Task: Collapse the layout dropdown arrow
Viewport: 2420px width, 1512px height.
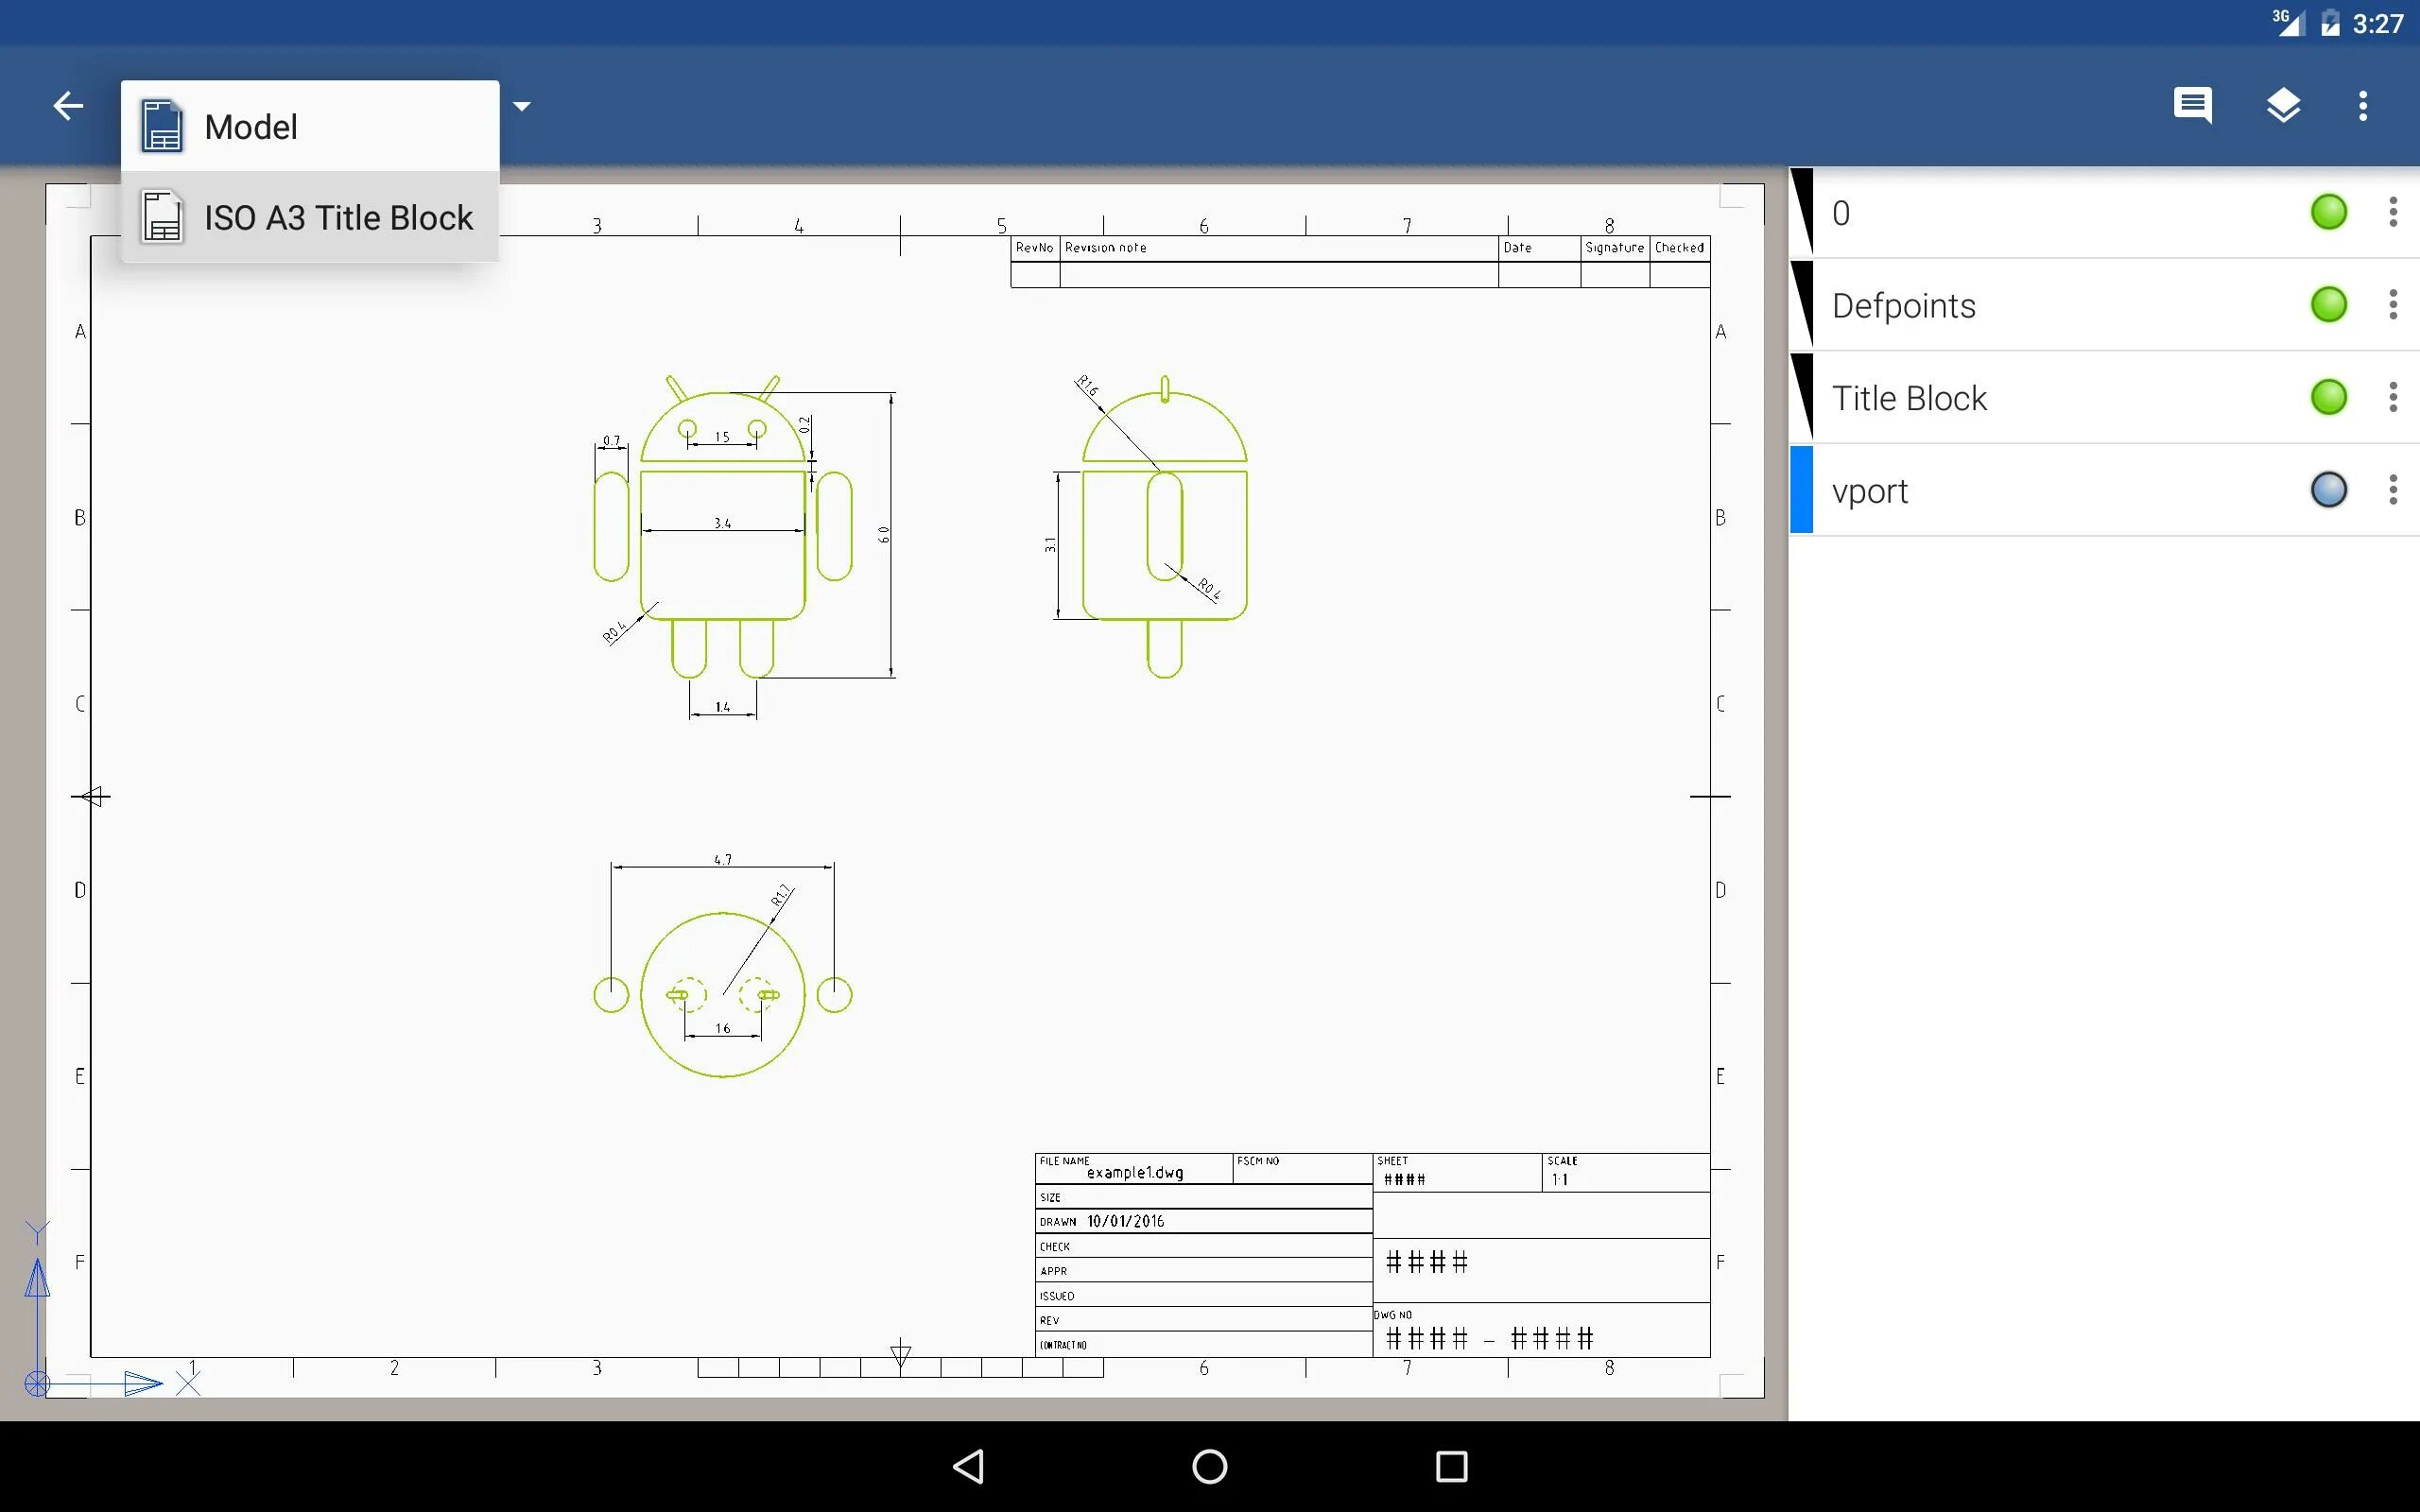Action: click(x=521, y=106)
